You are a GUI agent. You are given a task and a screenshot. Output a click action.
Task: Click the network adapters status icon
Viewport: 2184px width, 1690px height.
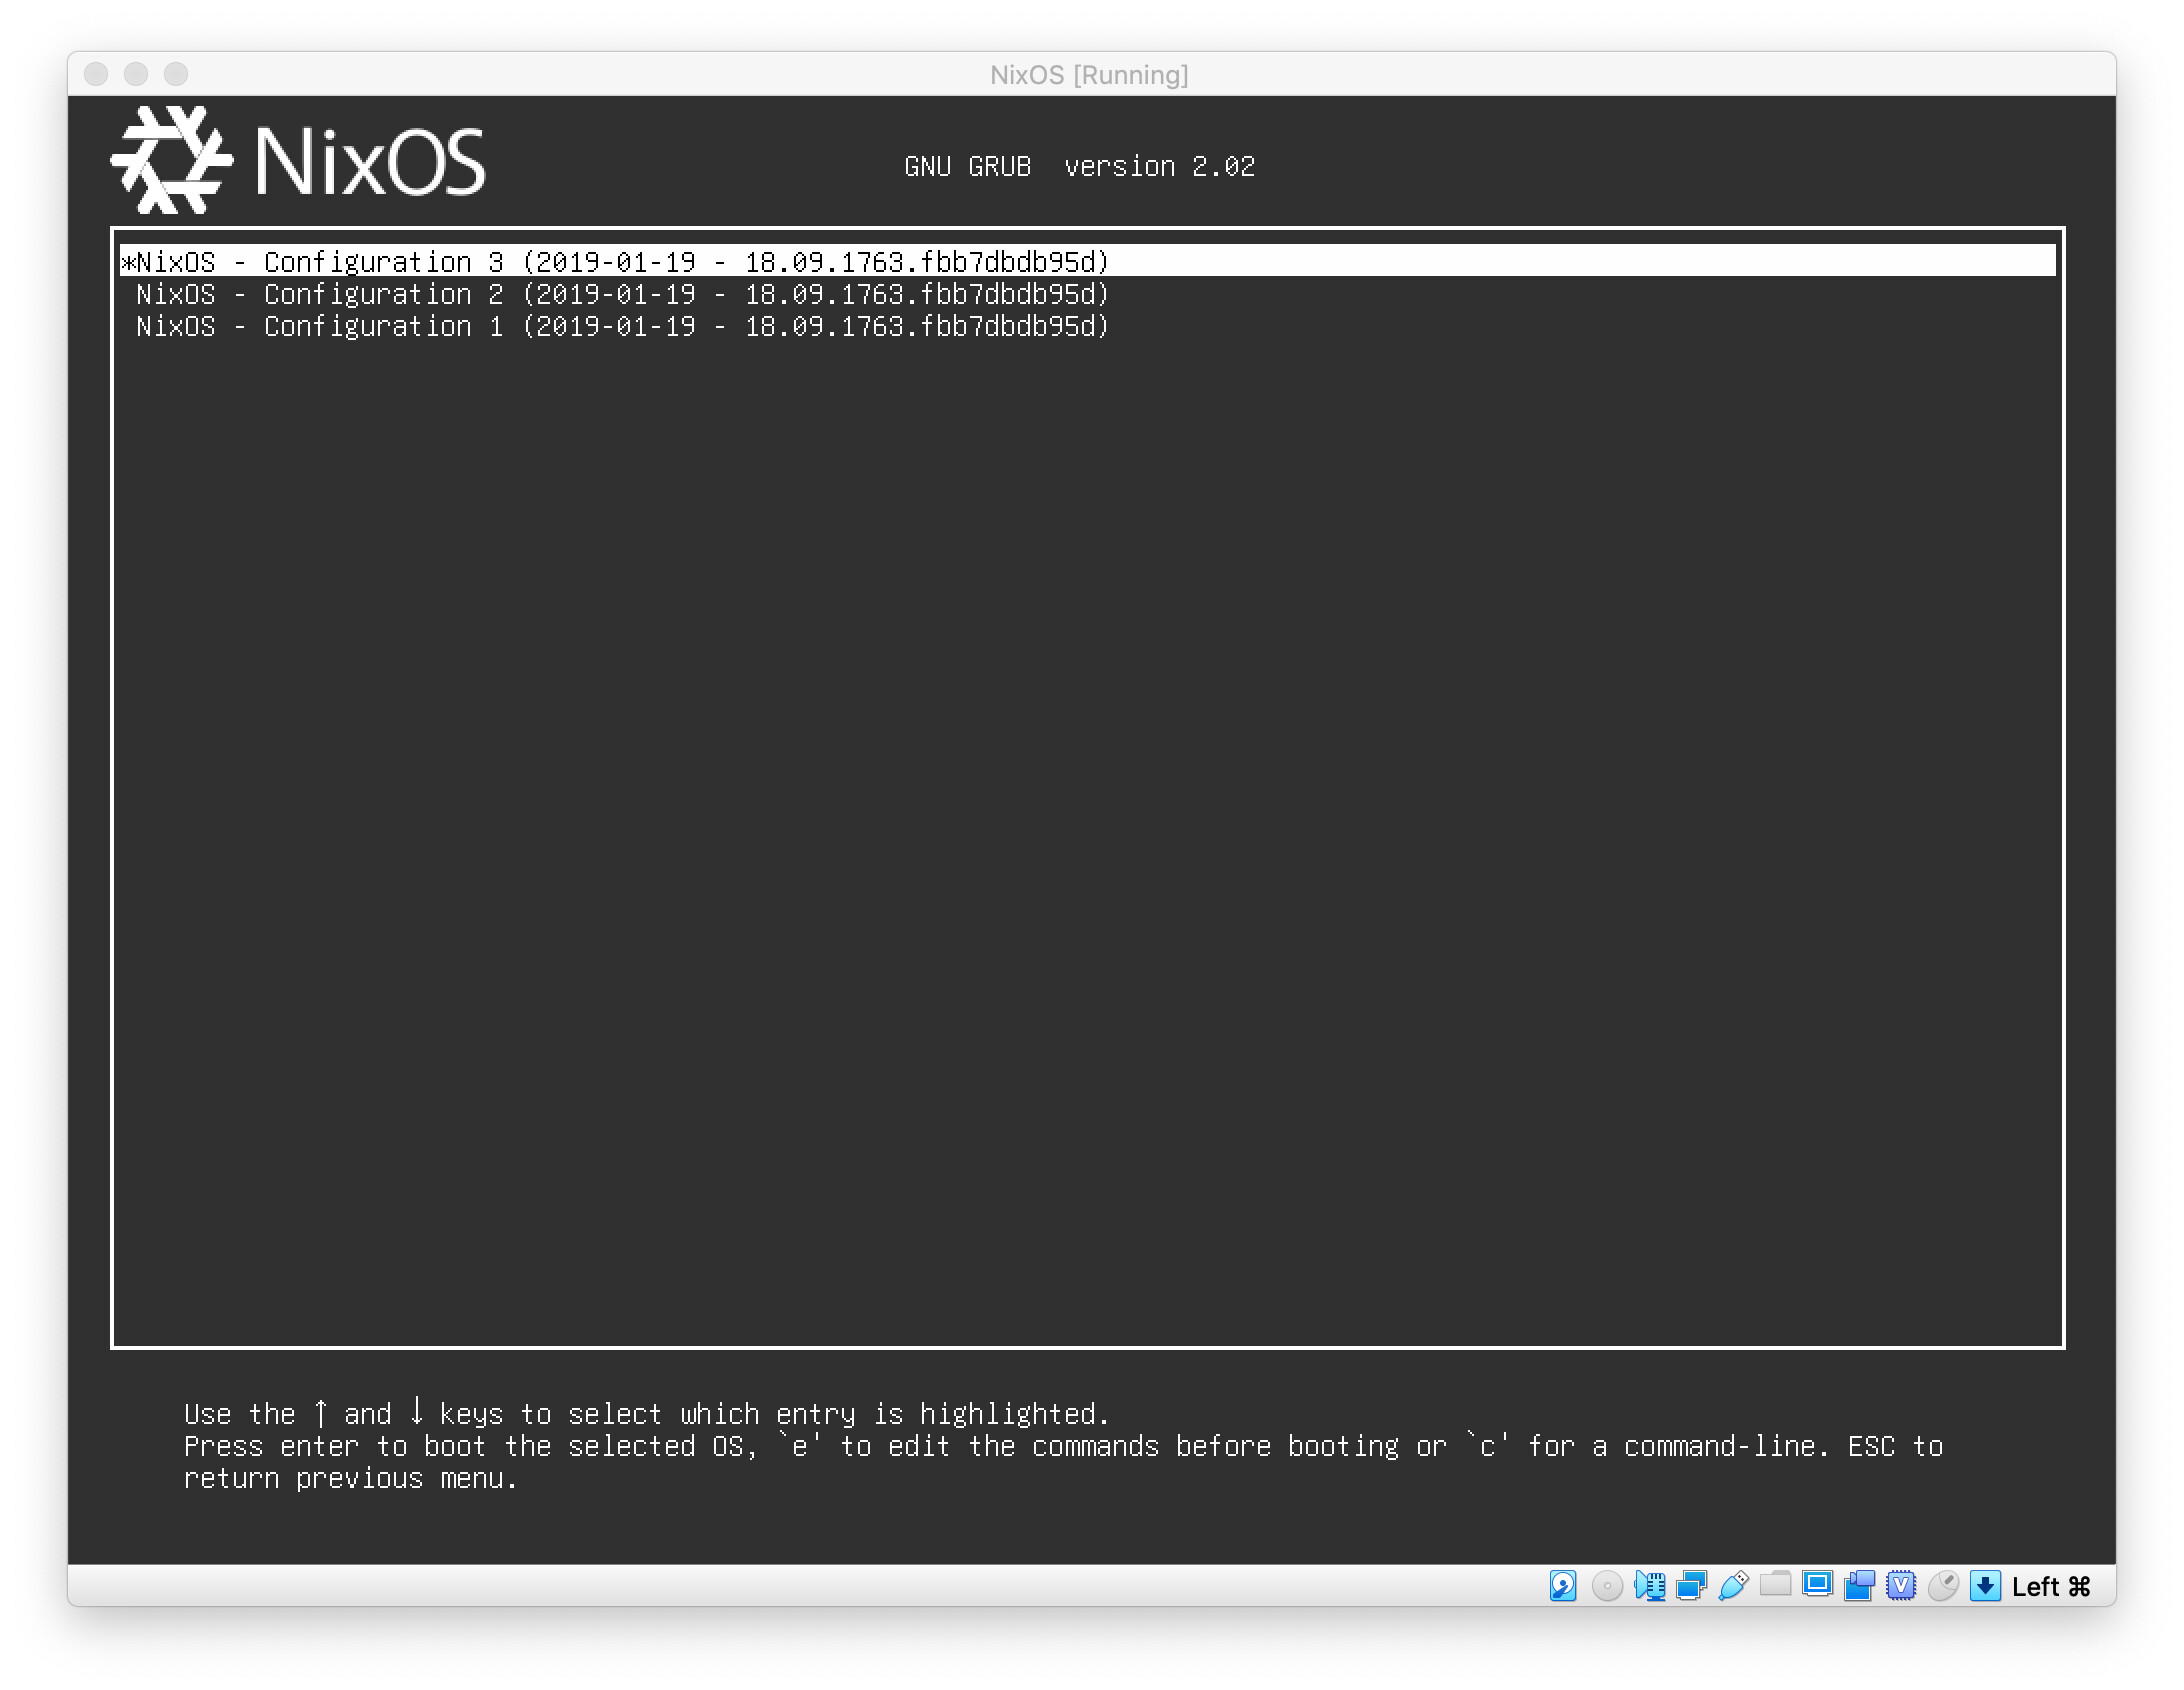tap(1691, 1586)
